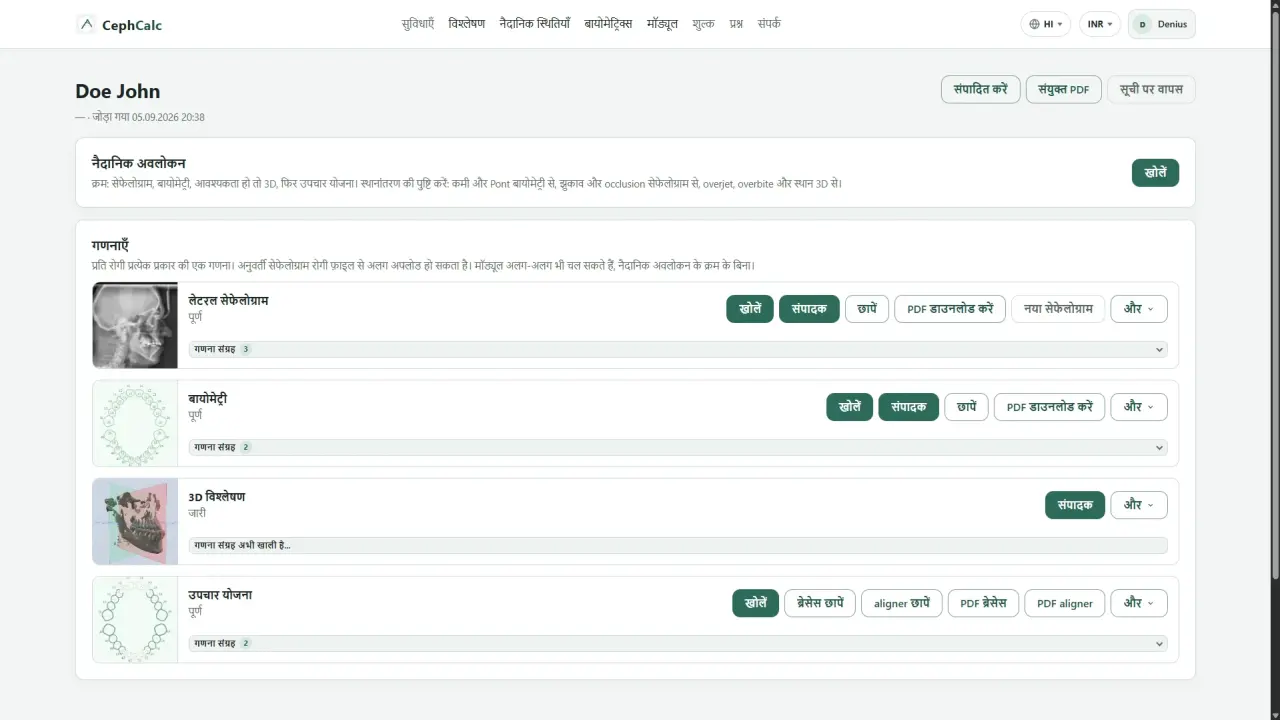Click the D user avatar icon
Viewport: 1280px width, 720px height.
(x=1142, y=24)
